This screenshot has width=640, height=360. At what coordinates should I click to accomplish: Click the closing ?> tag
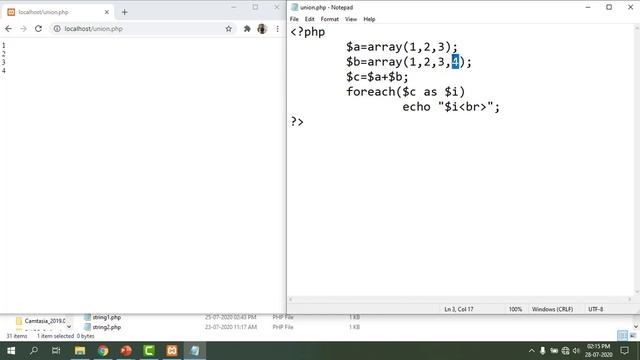point(297,122)
